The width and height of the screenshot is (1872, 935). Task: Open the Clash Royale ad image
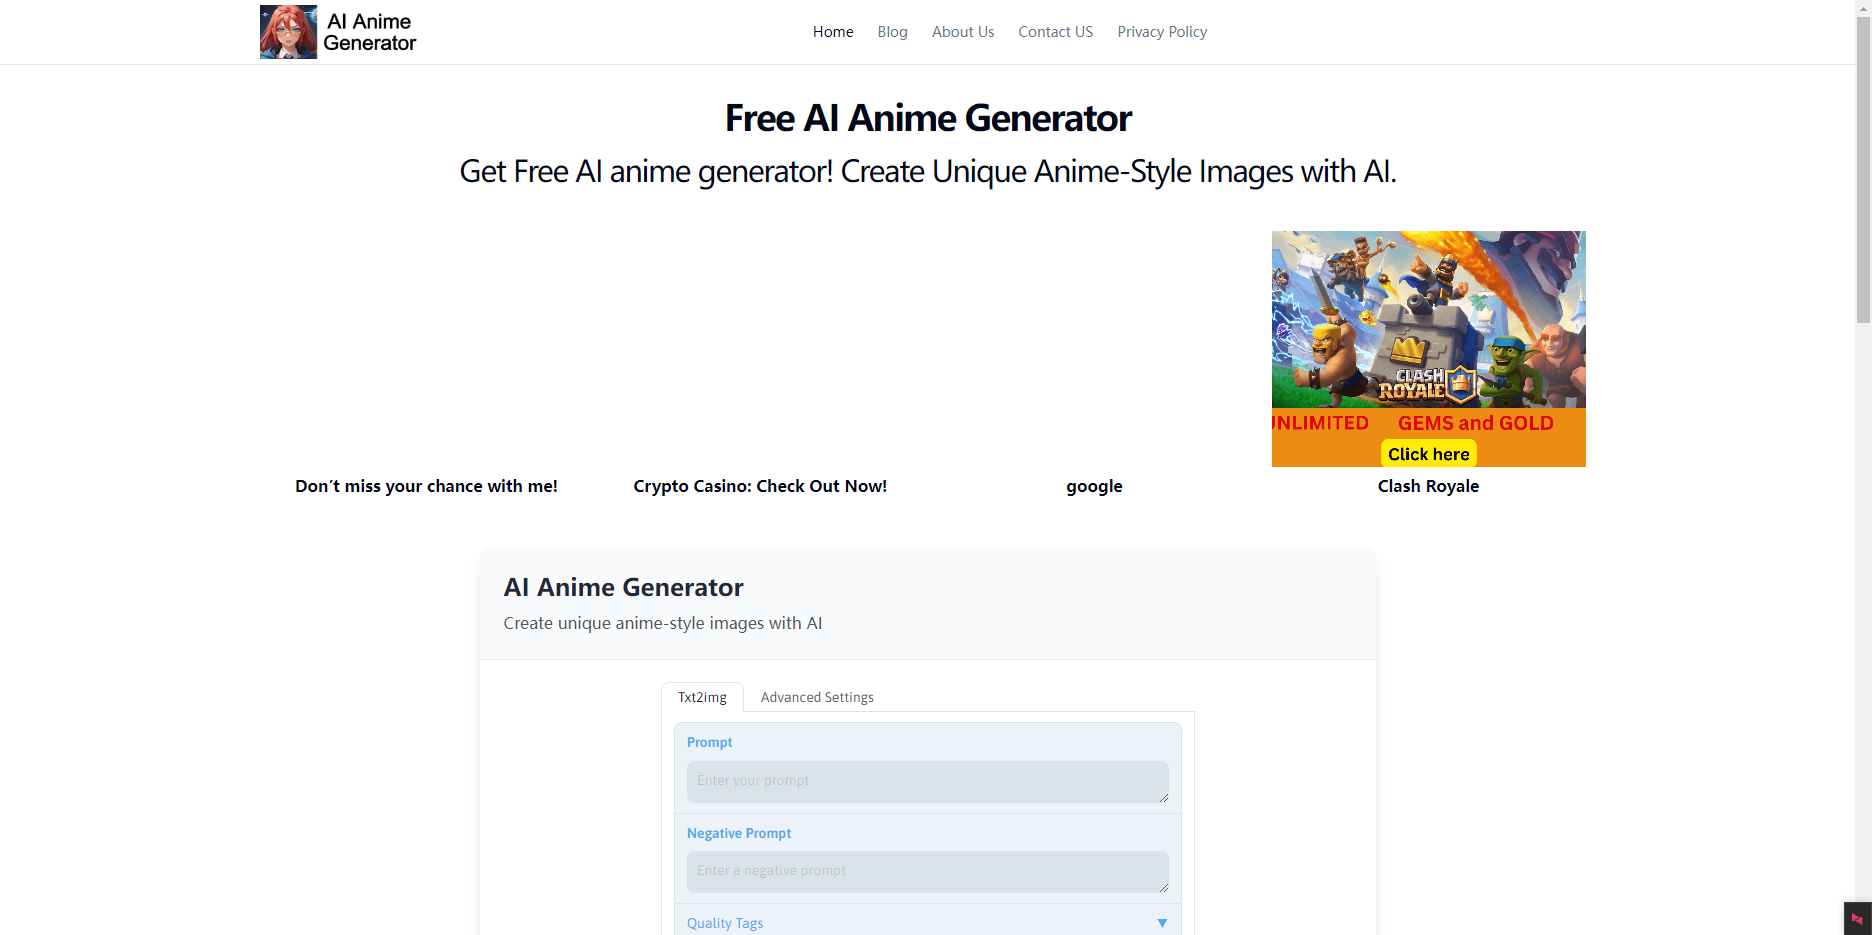(x=1428, y=348)
